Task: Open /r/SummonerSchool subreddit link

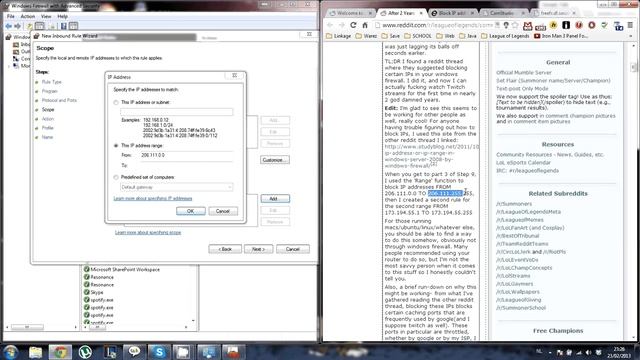Action: [521, 308]
